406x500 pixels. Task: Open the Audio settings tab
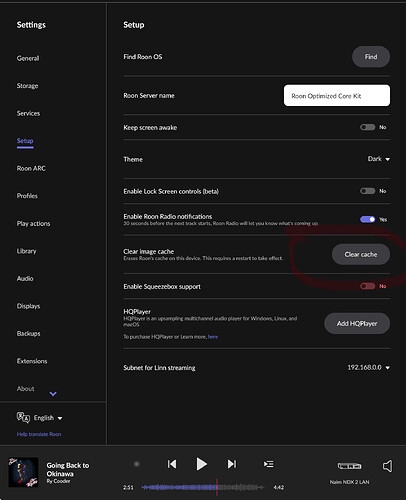25,278
